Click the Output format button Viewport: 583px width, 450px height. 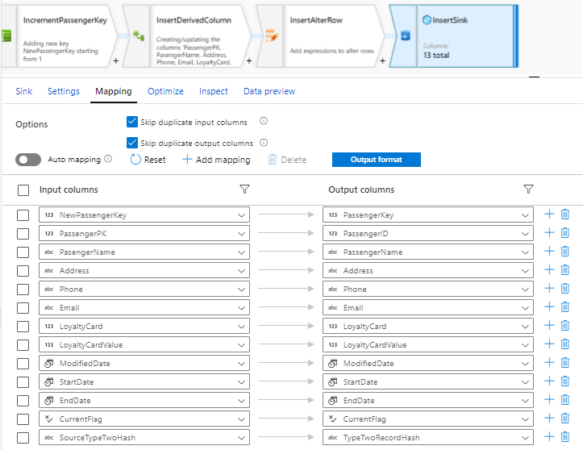376,160
